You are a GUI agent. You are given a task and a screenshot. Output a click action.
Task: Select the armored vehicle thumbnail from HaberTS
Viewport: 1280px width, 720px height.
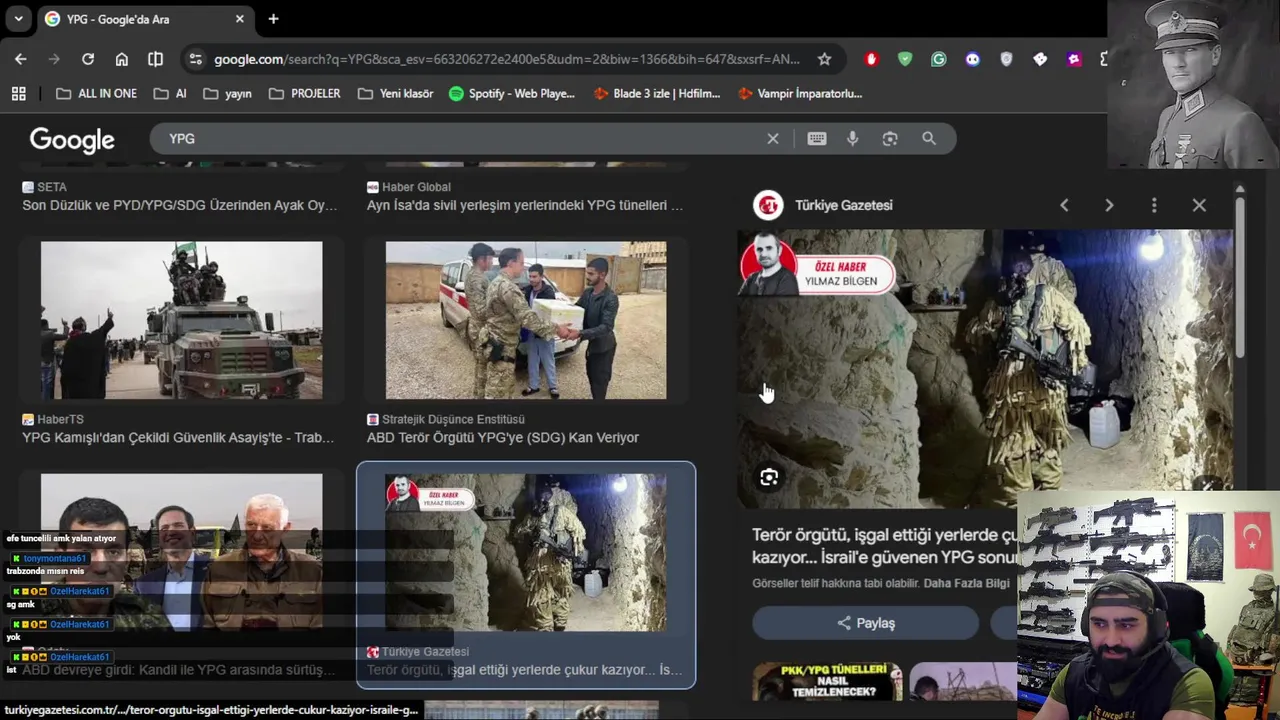tap(182, 320)
